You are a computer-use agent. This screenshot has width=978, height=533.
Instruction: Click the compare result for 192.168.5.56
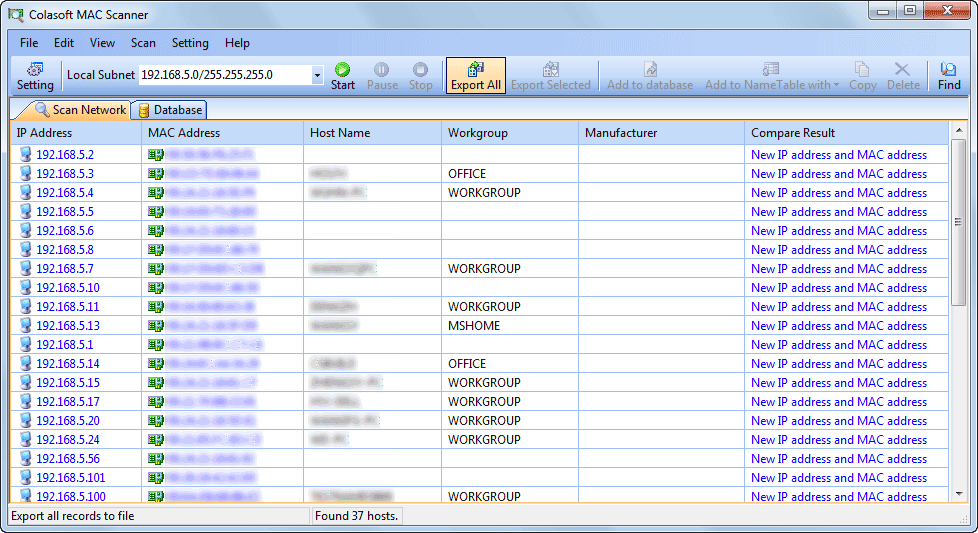pyautogui.click(x=839, y=459)
